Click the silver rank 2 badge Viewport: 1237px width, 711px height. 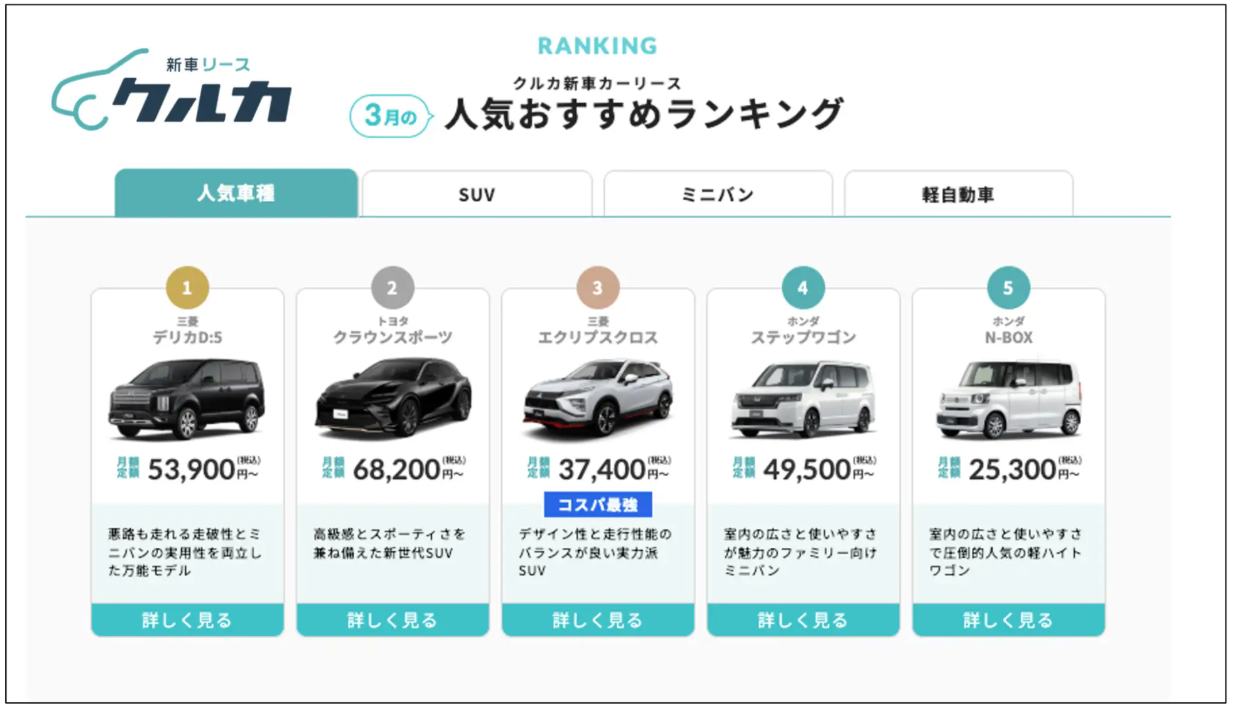[392, 289]
